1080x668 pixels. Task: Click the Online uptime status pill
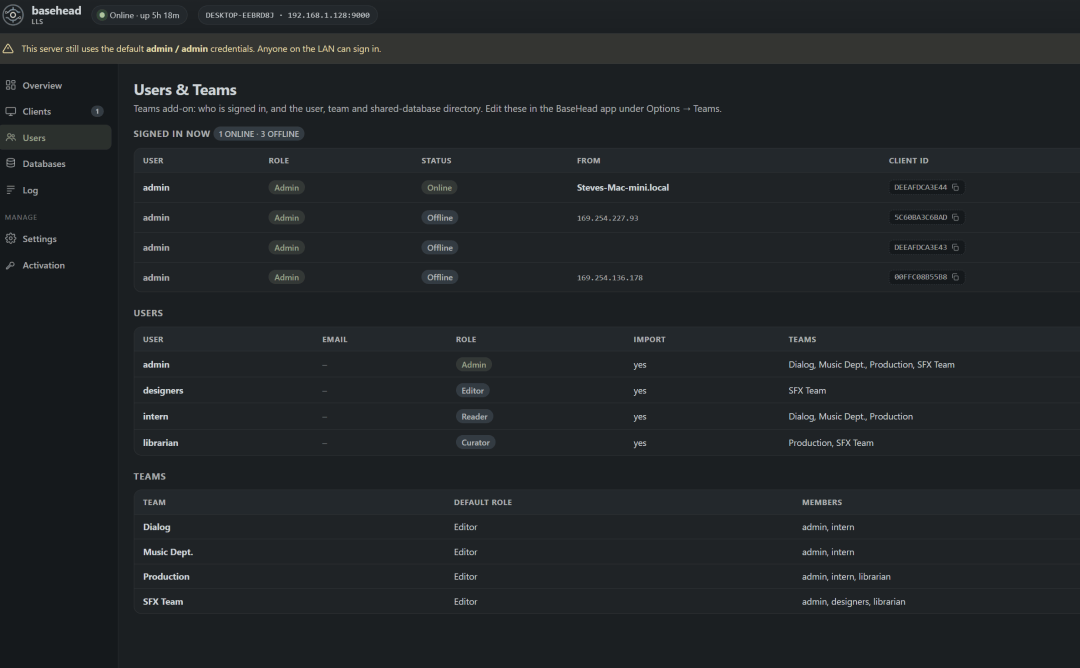click(139, 15)
